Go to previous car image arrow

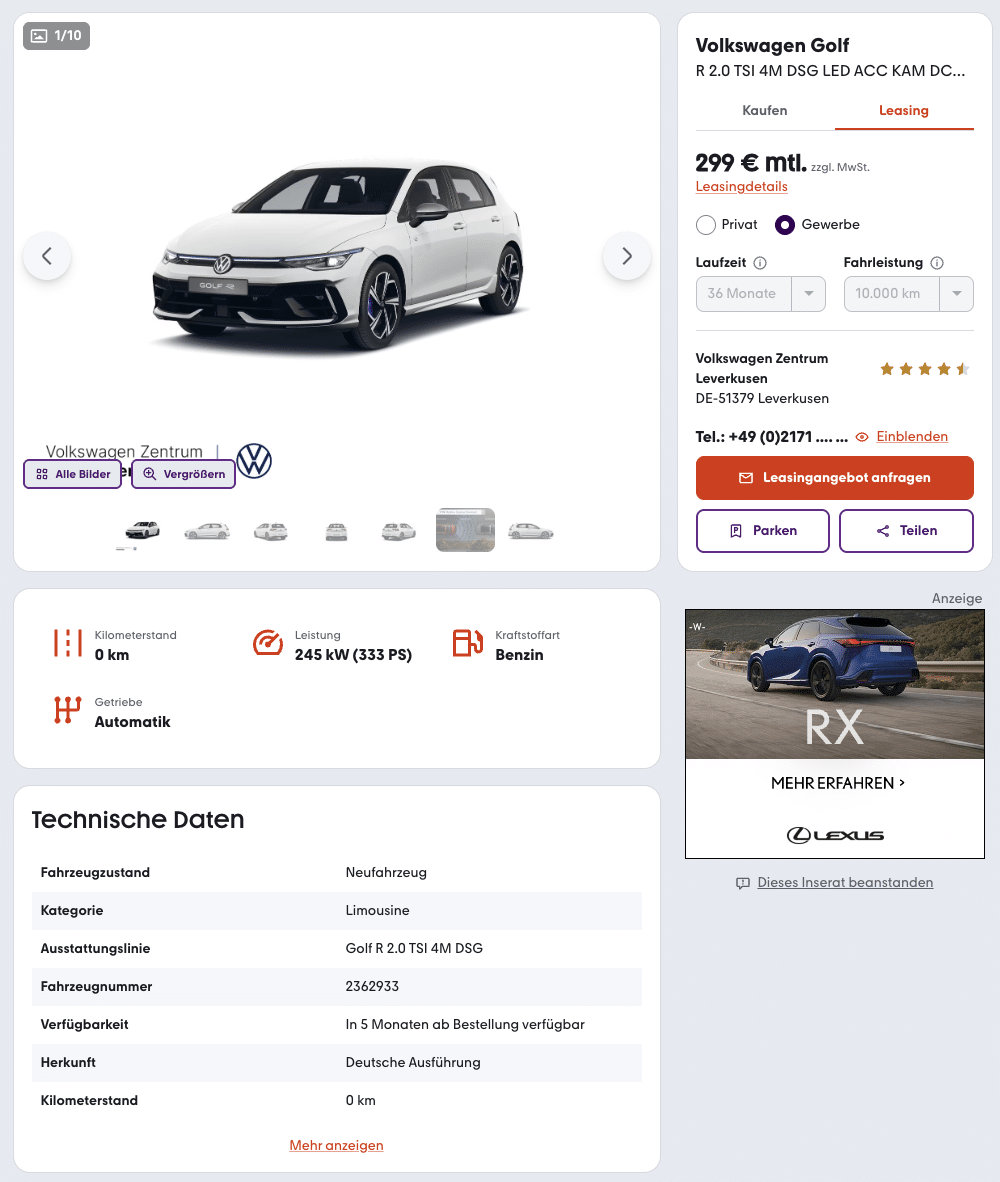47,256
